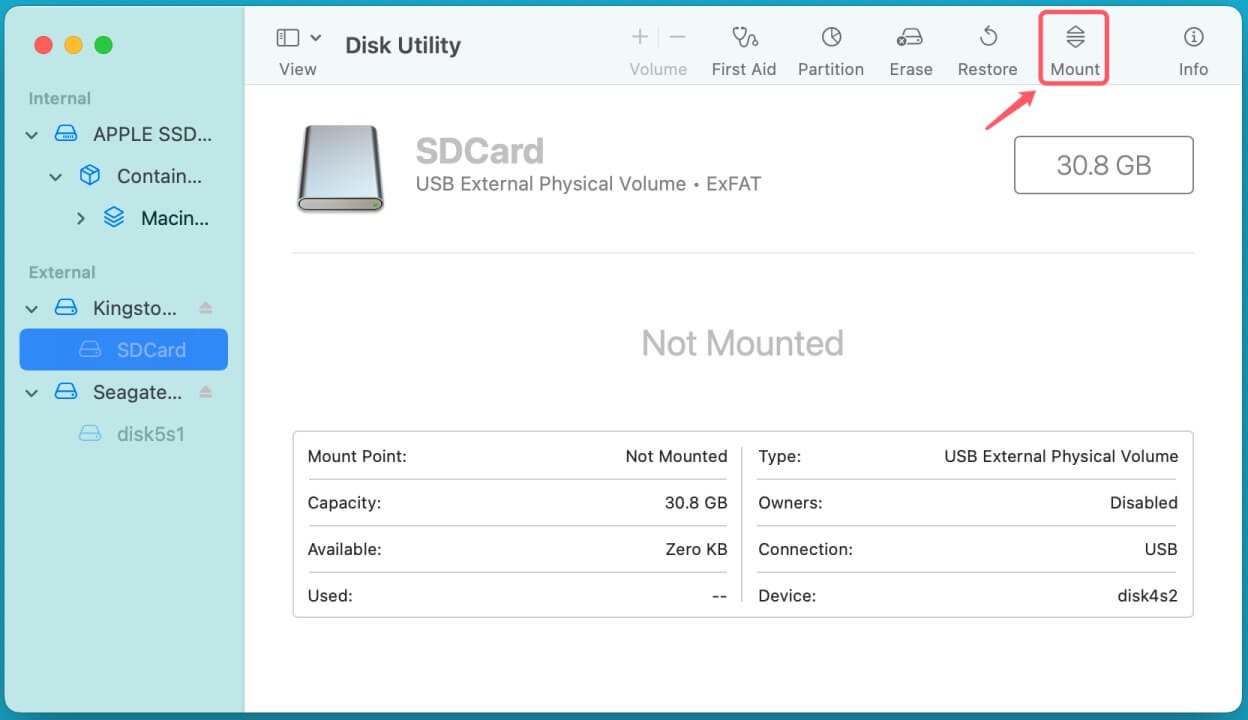The height and width of the screenshot is (720, 1248).
Task: Select the Container item in sidebar
Action: (160, 176)
